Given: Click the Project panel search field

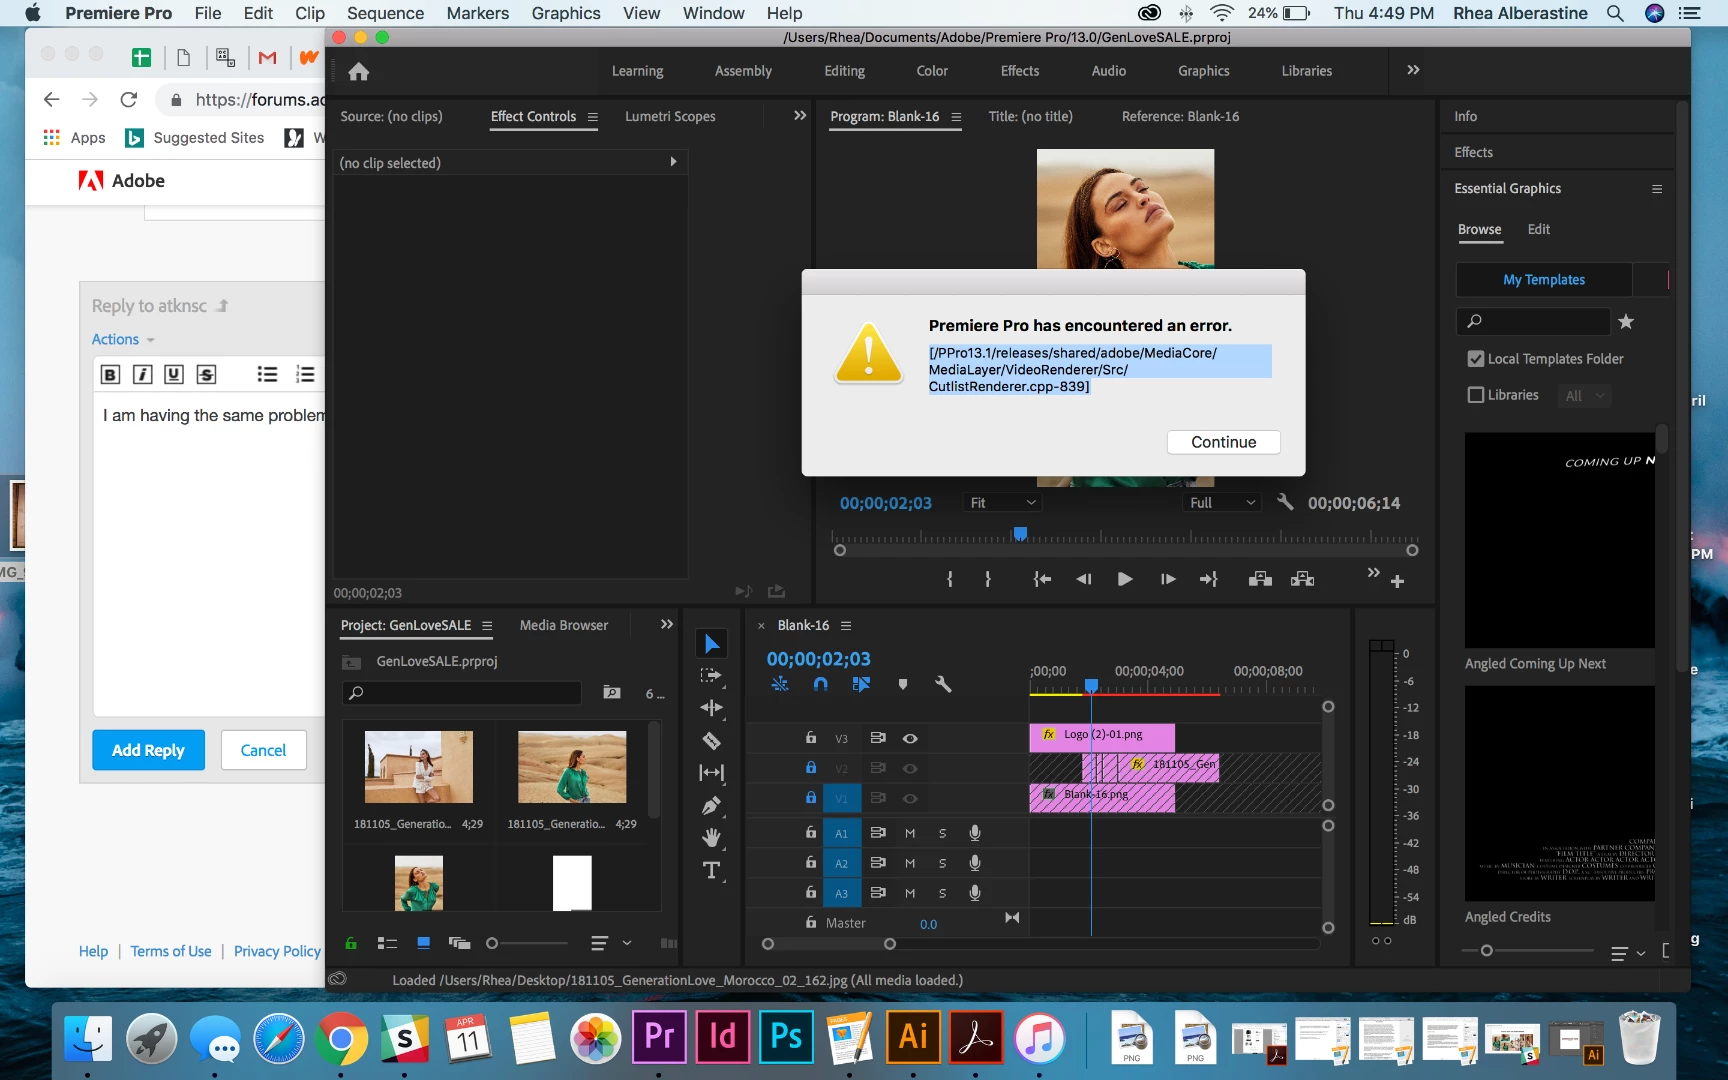Looking at the screenshot, I should 462,693.
